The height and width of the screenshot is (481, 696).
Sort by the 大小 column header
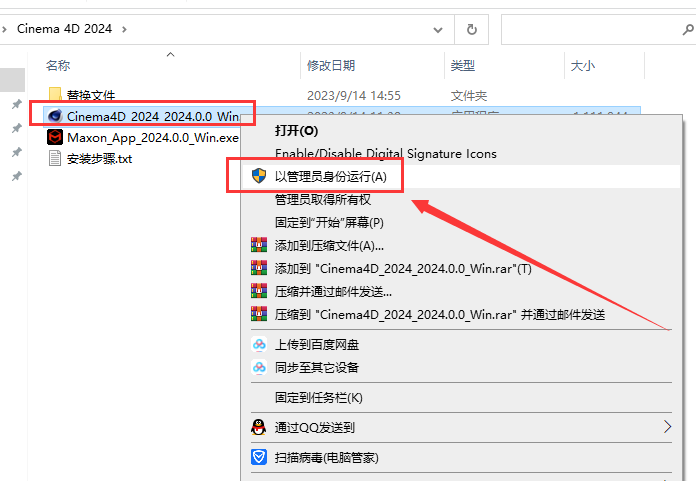pyautogui.click(x=582, y=66)
